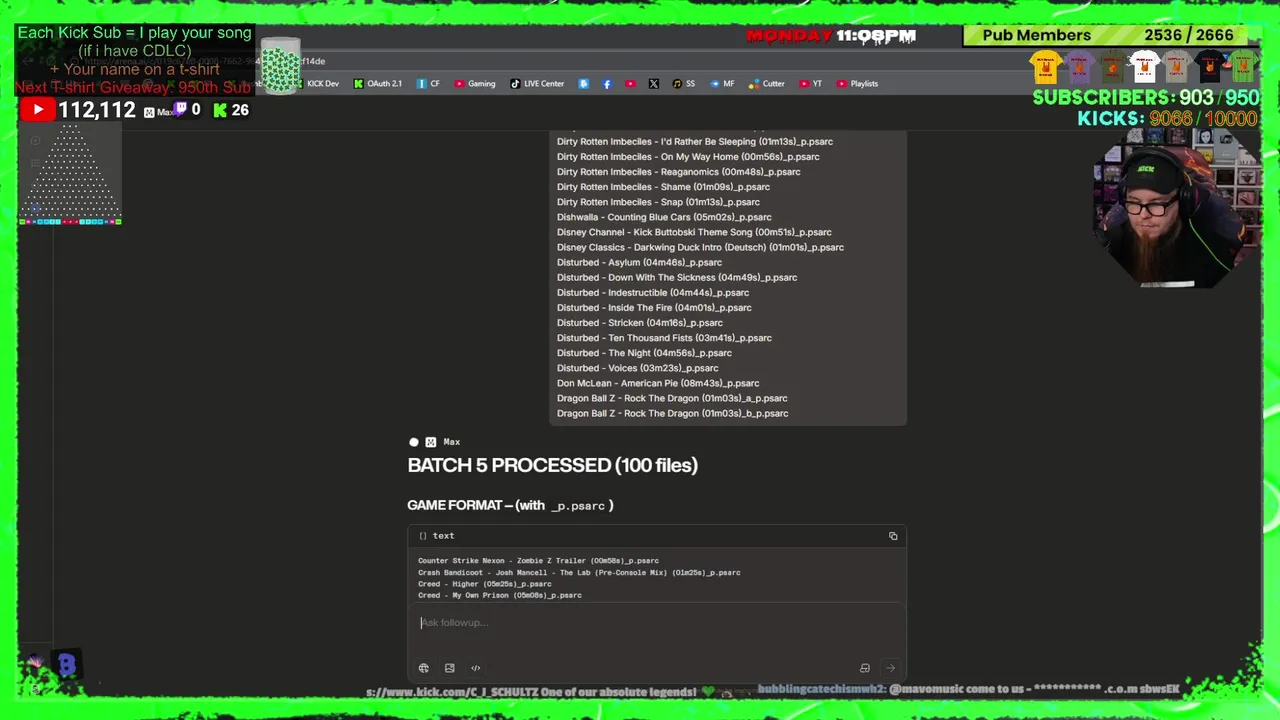Open the X icon bookmark
The height and width of the screenshot is (720, 1280).
click(654, 84)
